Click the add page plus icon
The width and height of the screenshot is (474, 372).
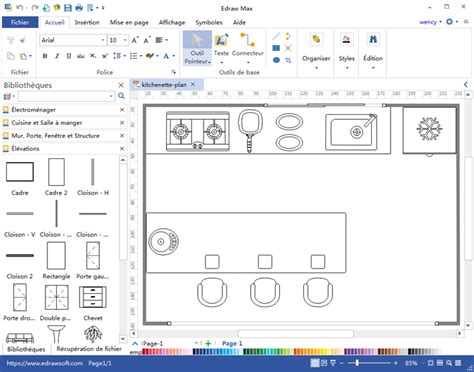tap(208, 343)
